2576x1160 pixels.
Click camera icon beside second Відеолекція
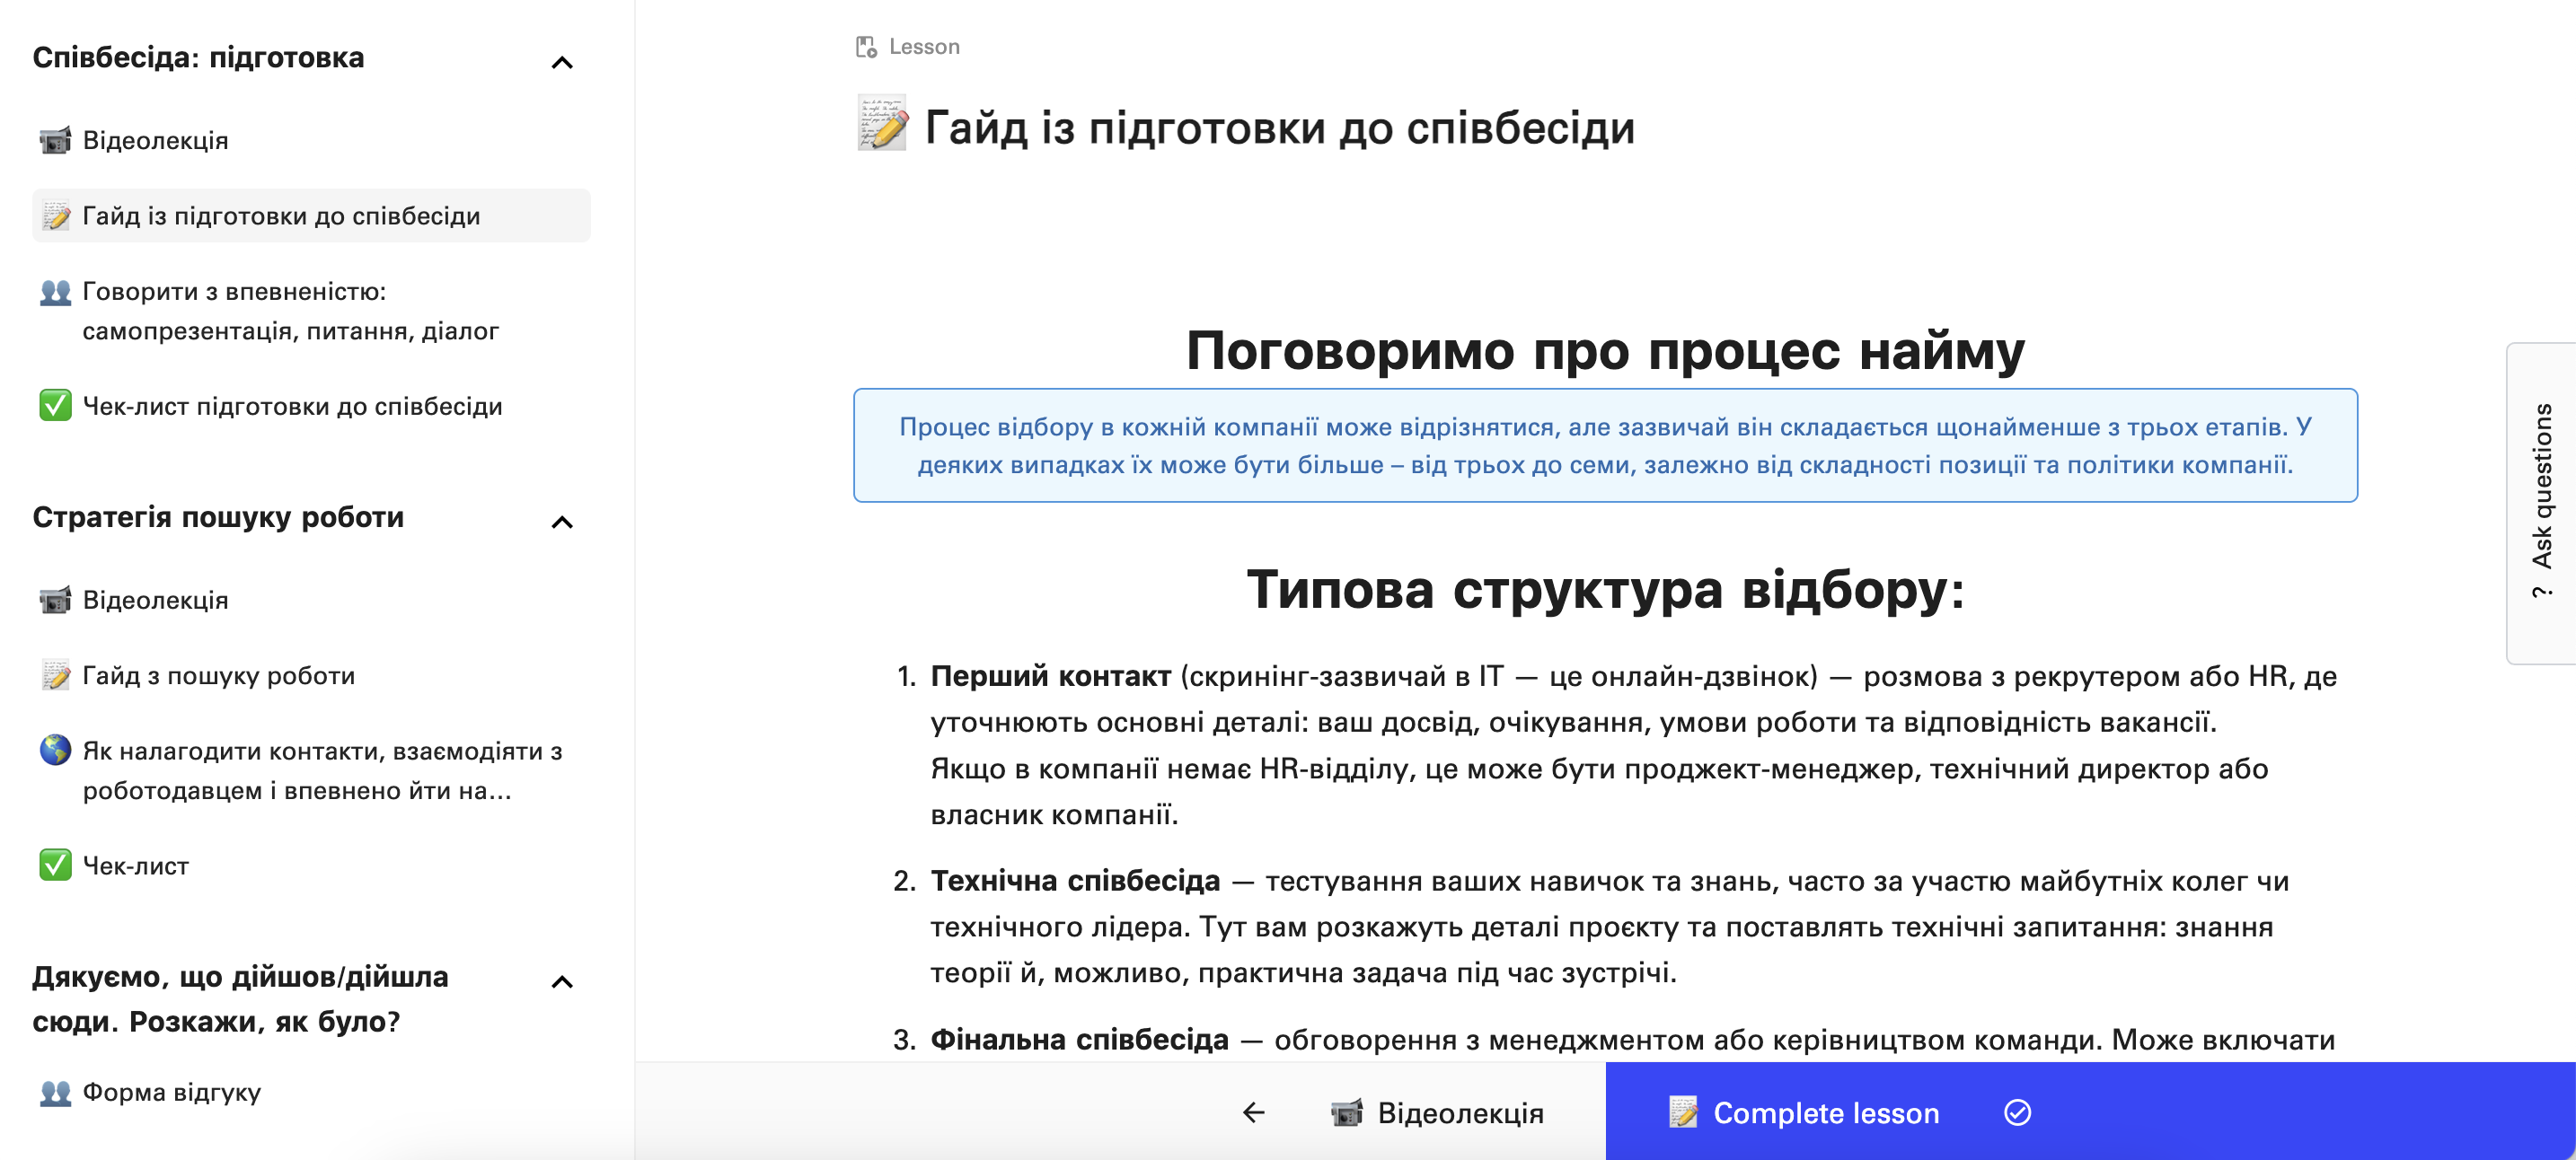[x=55, y=600]
